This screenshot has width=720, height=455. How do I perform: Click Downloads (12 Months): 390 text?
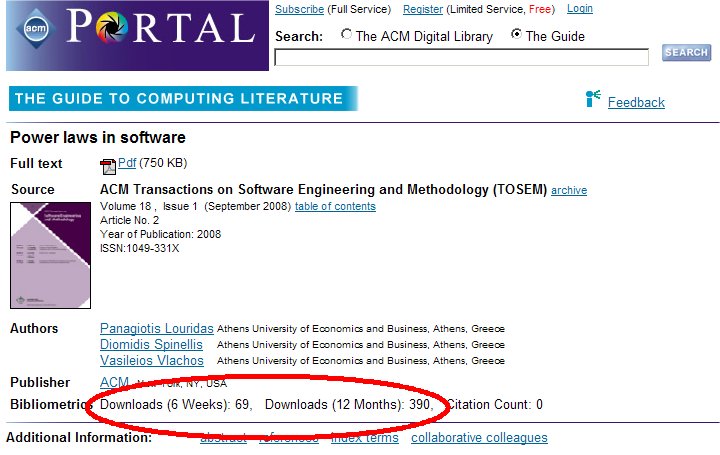tap(348, 404)
